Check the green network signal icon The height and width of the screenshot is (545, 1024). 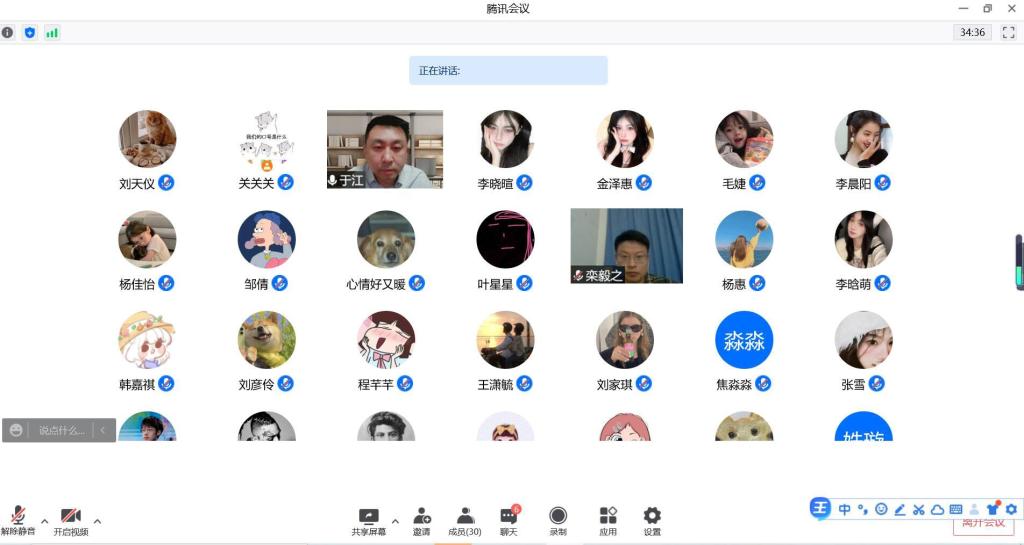(x=52, y=32)
